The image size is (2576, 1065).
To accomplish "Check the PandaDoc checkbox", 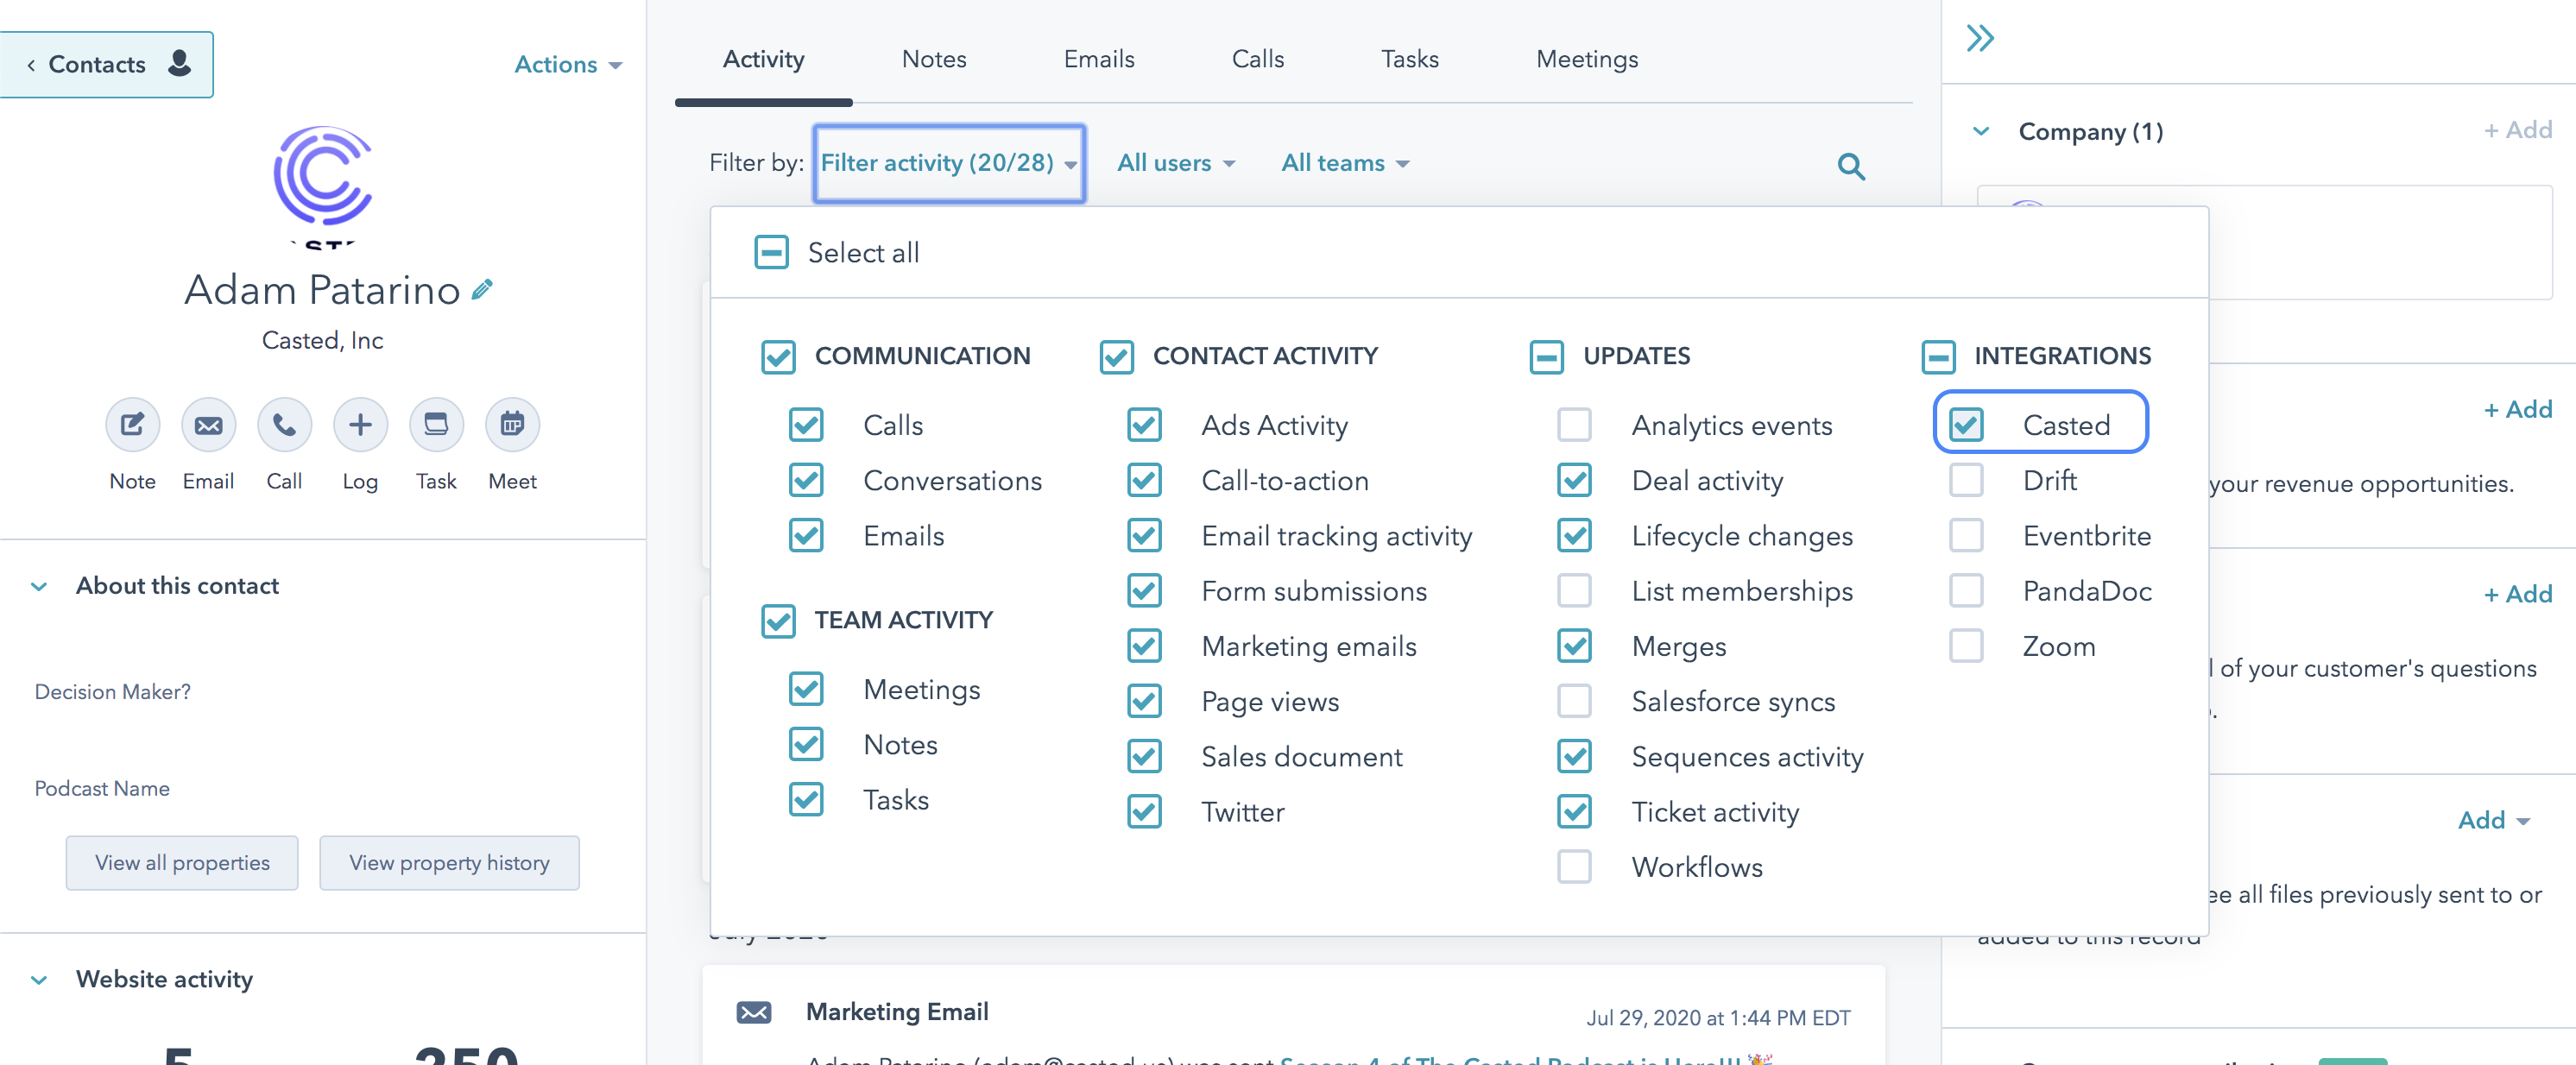I will coord(1966,590).
